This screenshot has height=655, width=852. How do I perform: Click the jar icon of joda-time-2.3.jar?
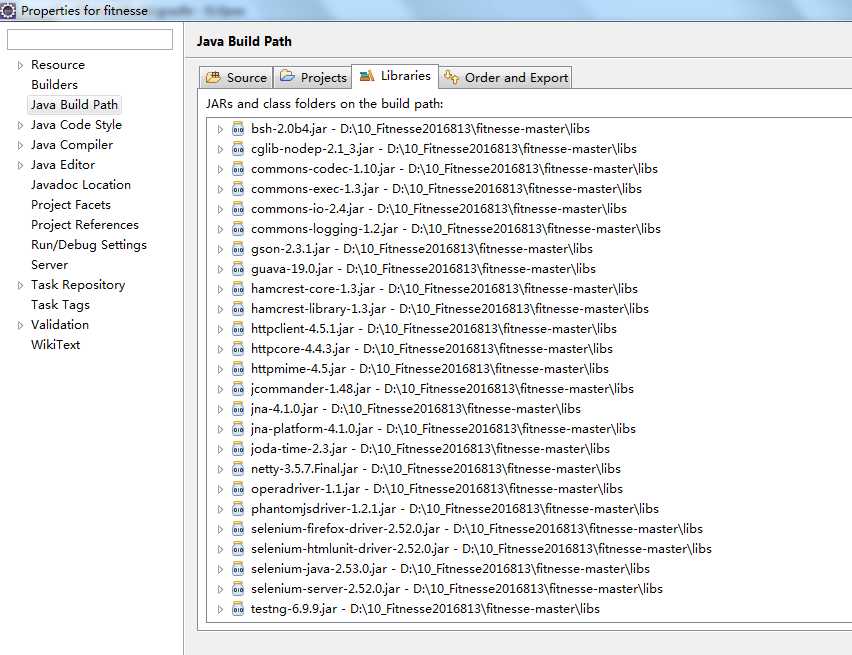click(238, 449)
